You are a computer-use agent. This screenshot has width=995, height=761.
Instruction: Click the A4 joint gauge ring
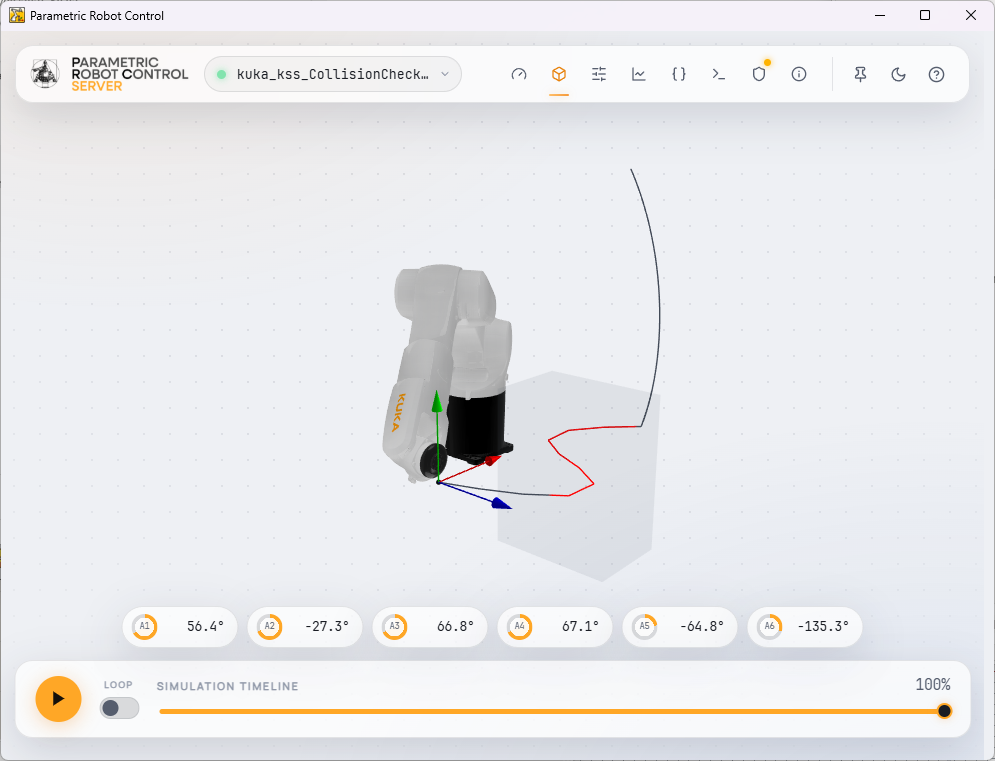coord(520,626)
